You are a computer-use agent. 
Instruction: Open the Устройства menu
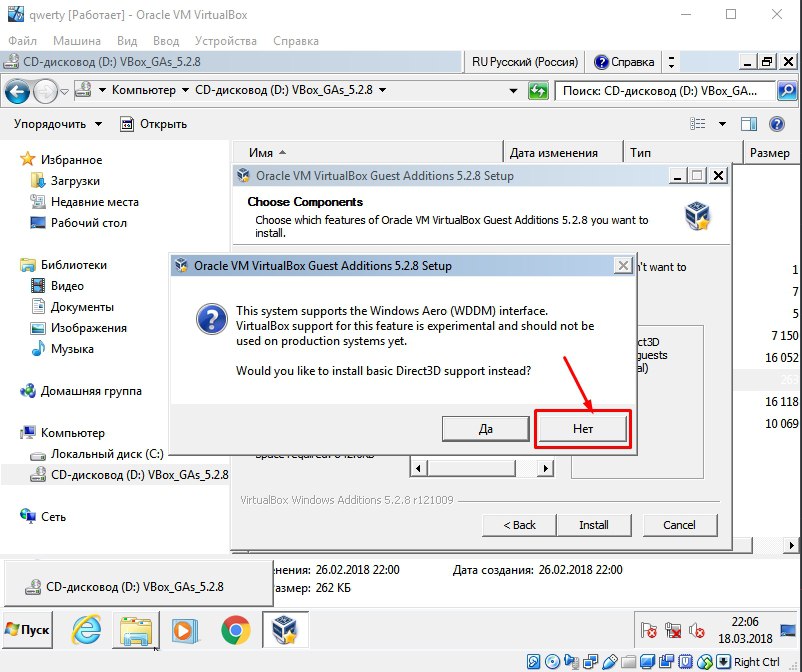point(226,41)
